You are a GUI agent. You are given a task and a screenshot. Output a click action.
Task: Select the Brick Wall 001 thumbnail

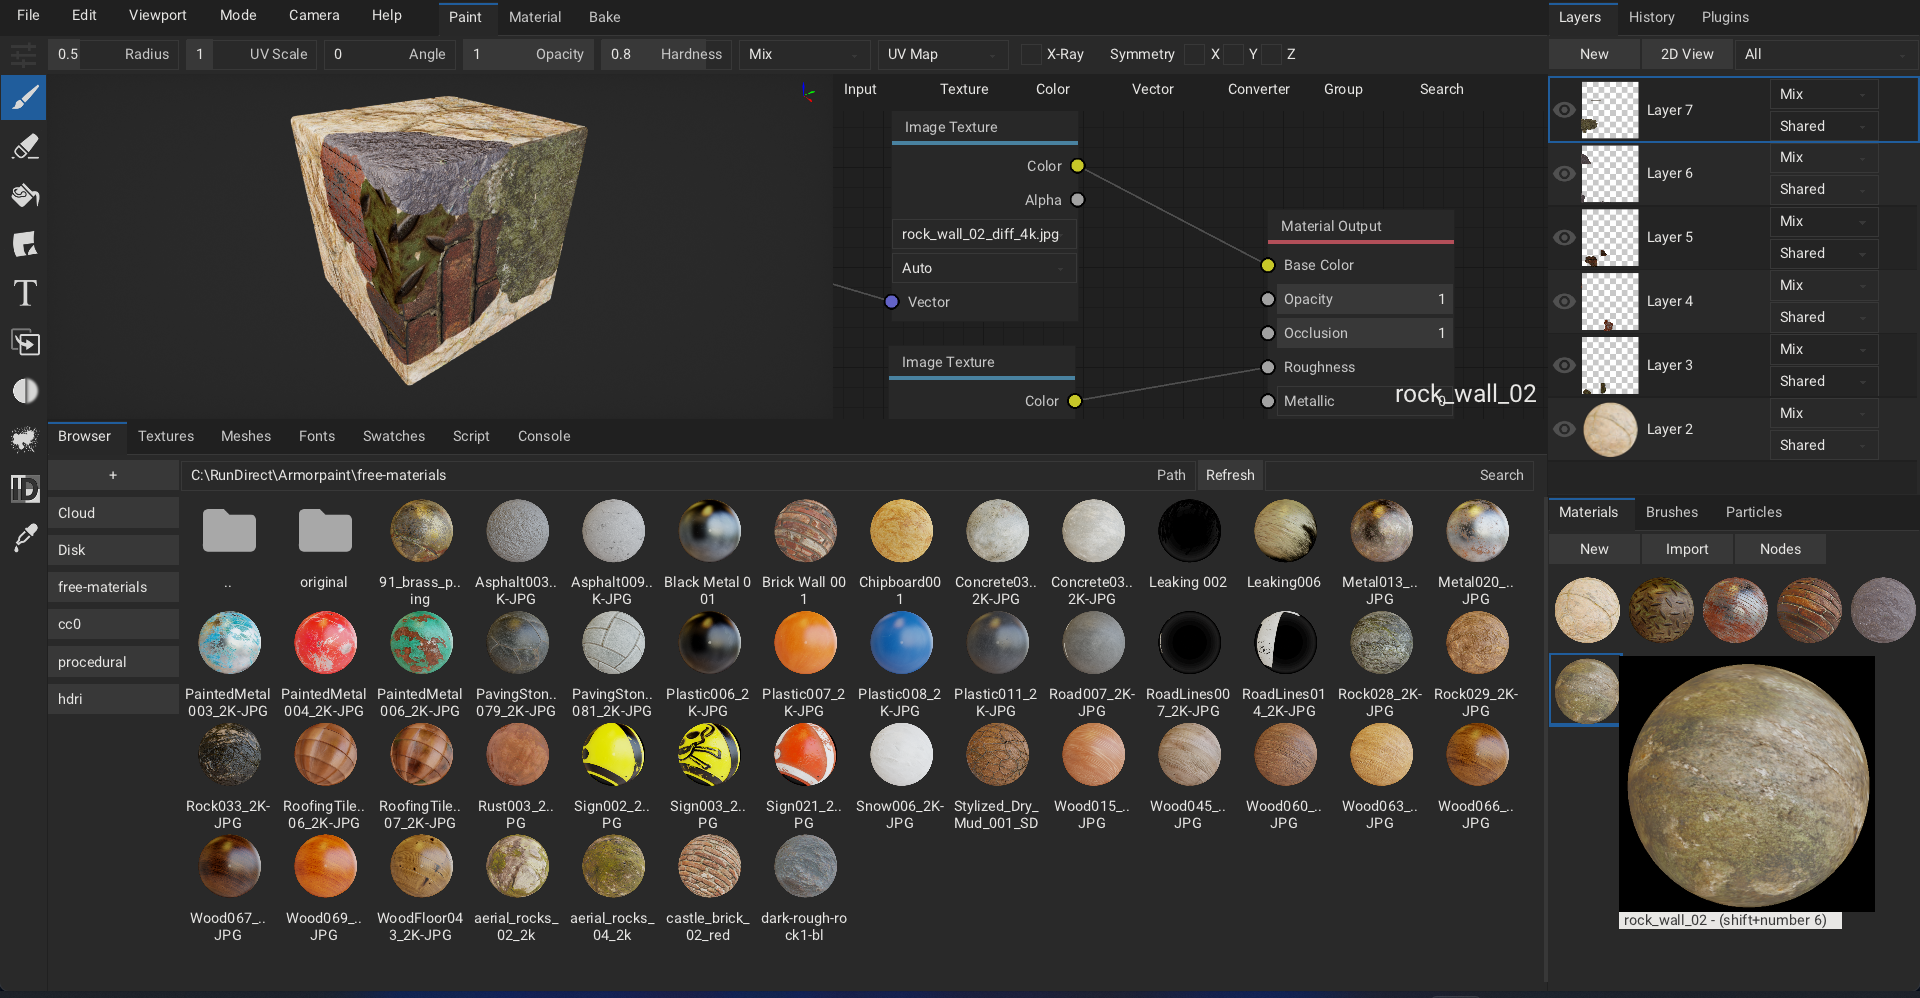804,530
